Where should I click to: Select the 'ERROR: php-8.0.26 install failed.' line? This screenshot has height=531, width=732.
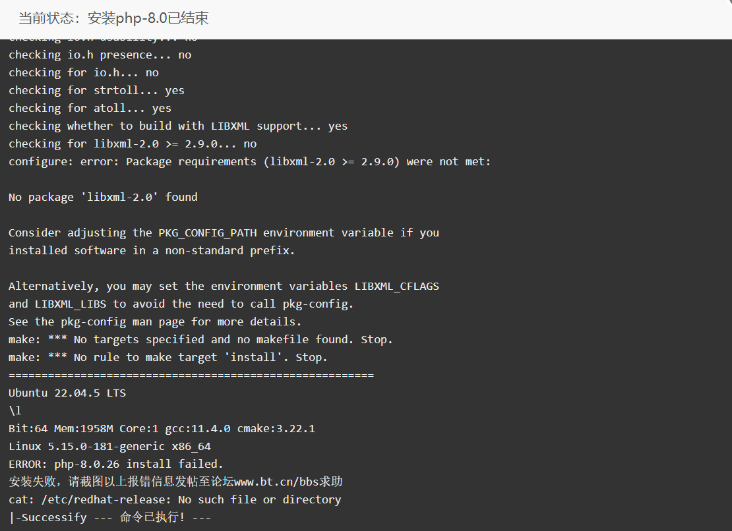[116, 464]
